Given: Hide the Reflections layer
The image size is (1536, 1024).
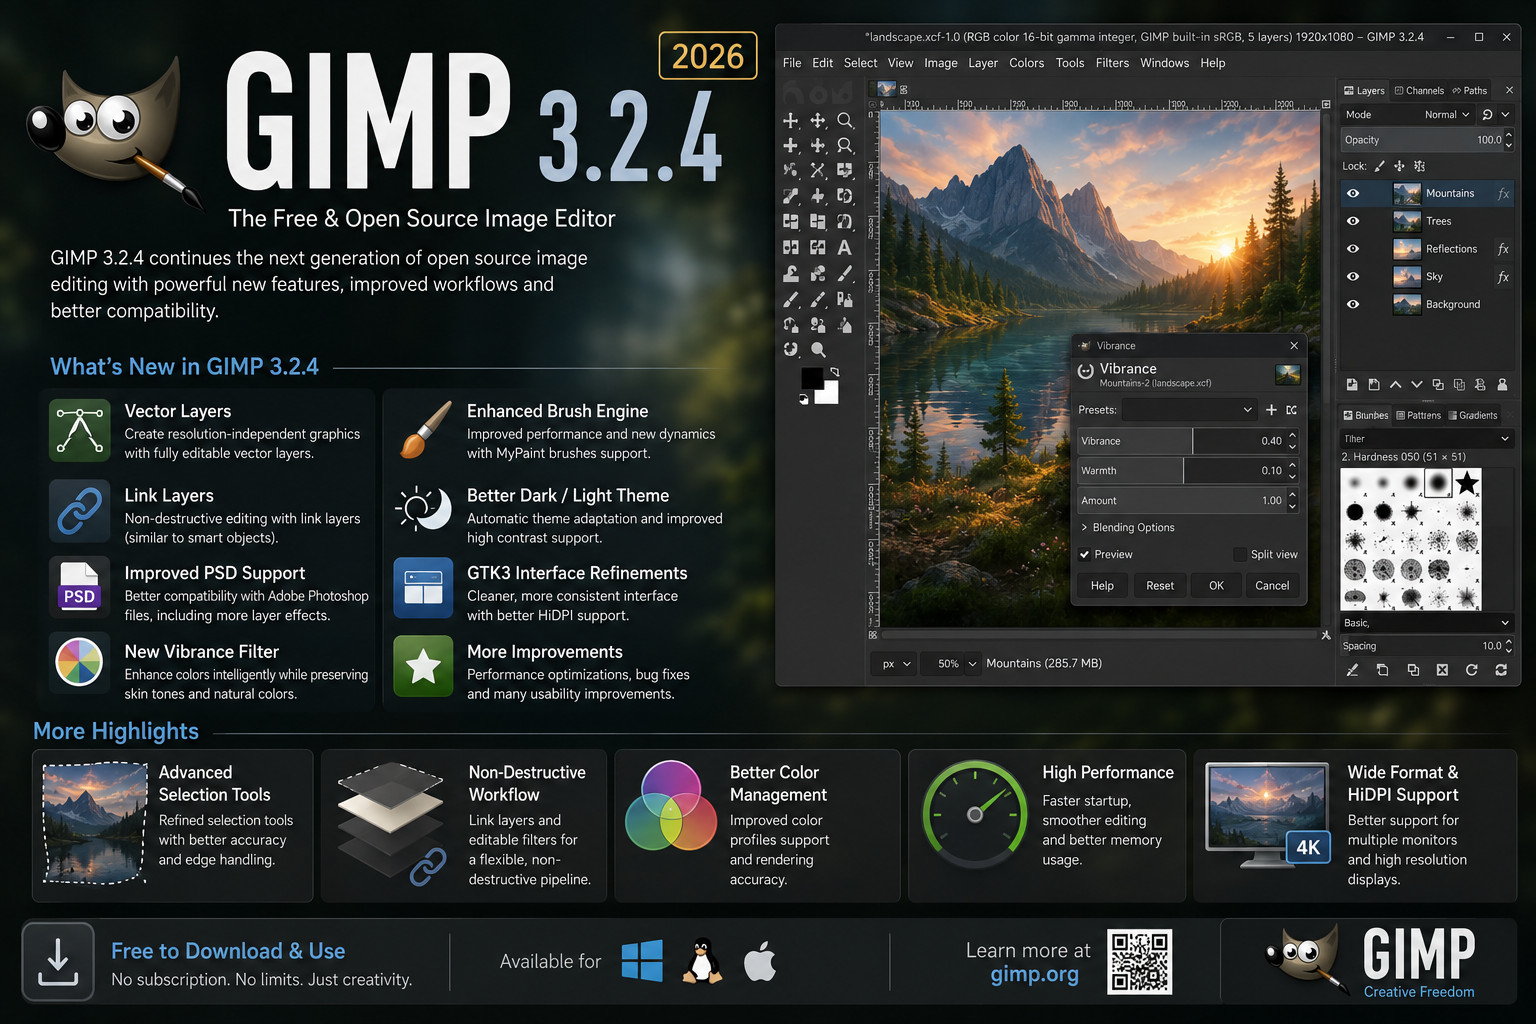Looking at the screenshot, I should (x=1353, y=249).
